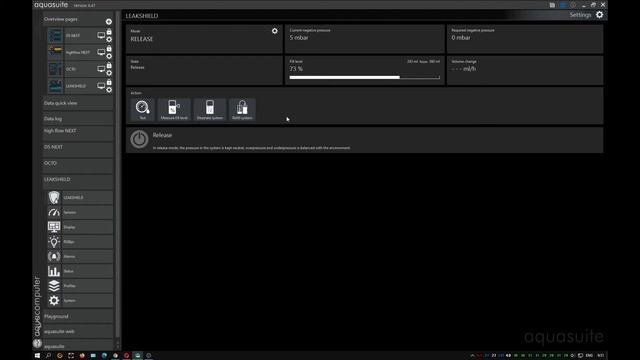The width and height of the screenshot is (640, 360).
Task: Open the Alarms page with bell icon
Action: click(80, 256)
